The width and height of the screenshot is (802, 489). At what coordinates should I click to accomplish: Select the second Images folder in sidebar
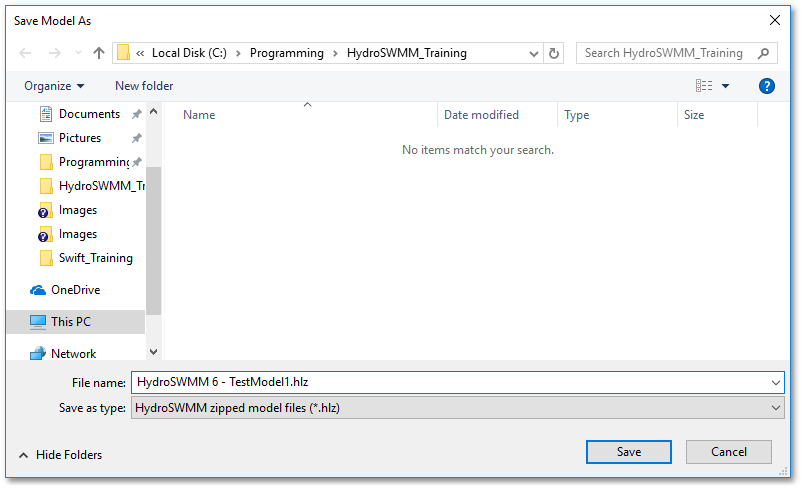[78, 234]
